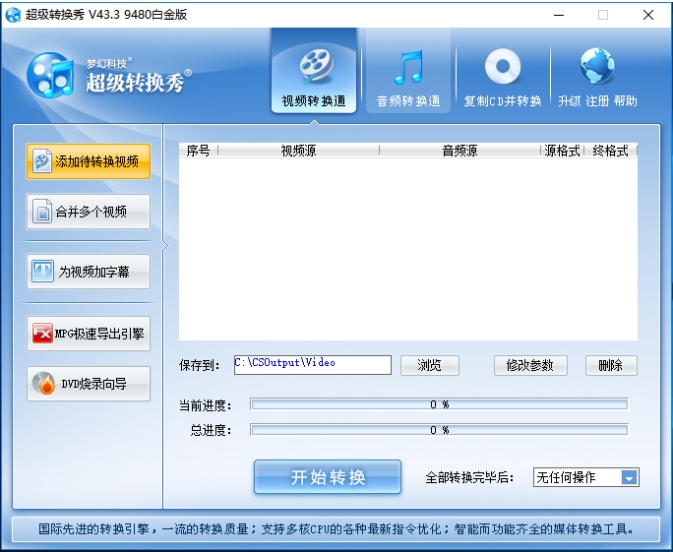
Task: Click the 修改参数 button
Action: tap(531, 366)
